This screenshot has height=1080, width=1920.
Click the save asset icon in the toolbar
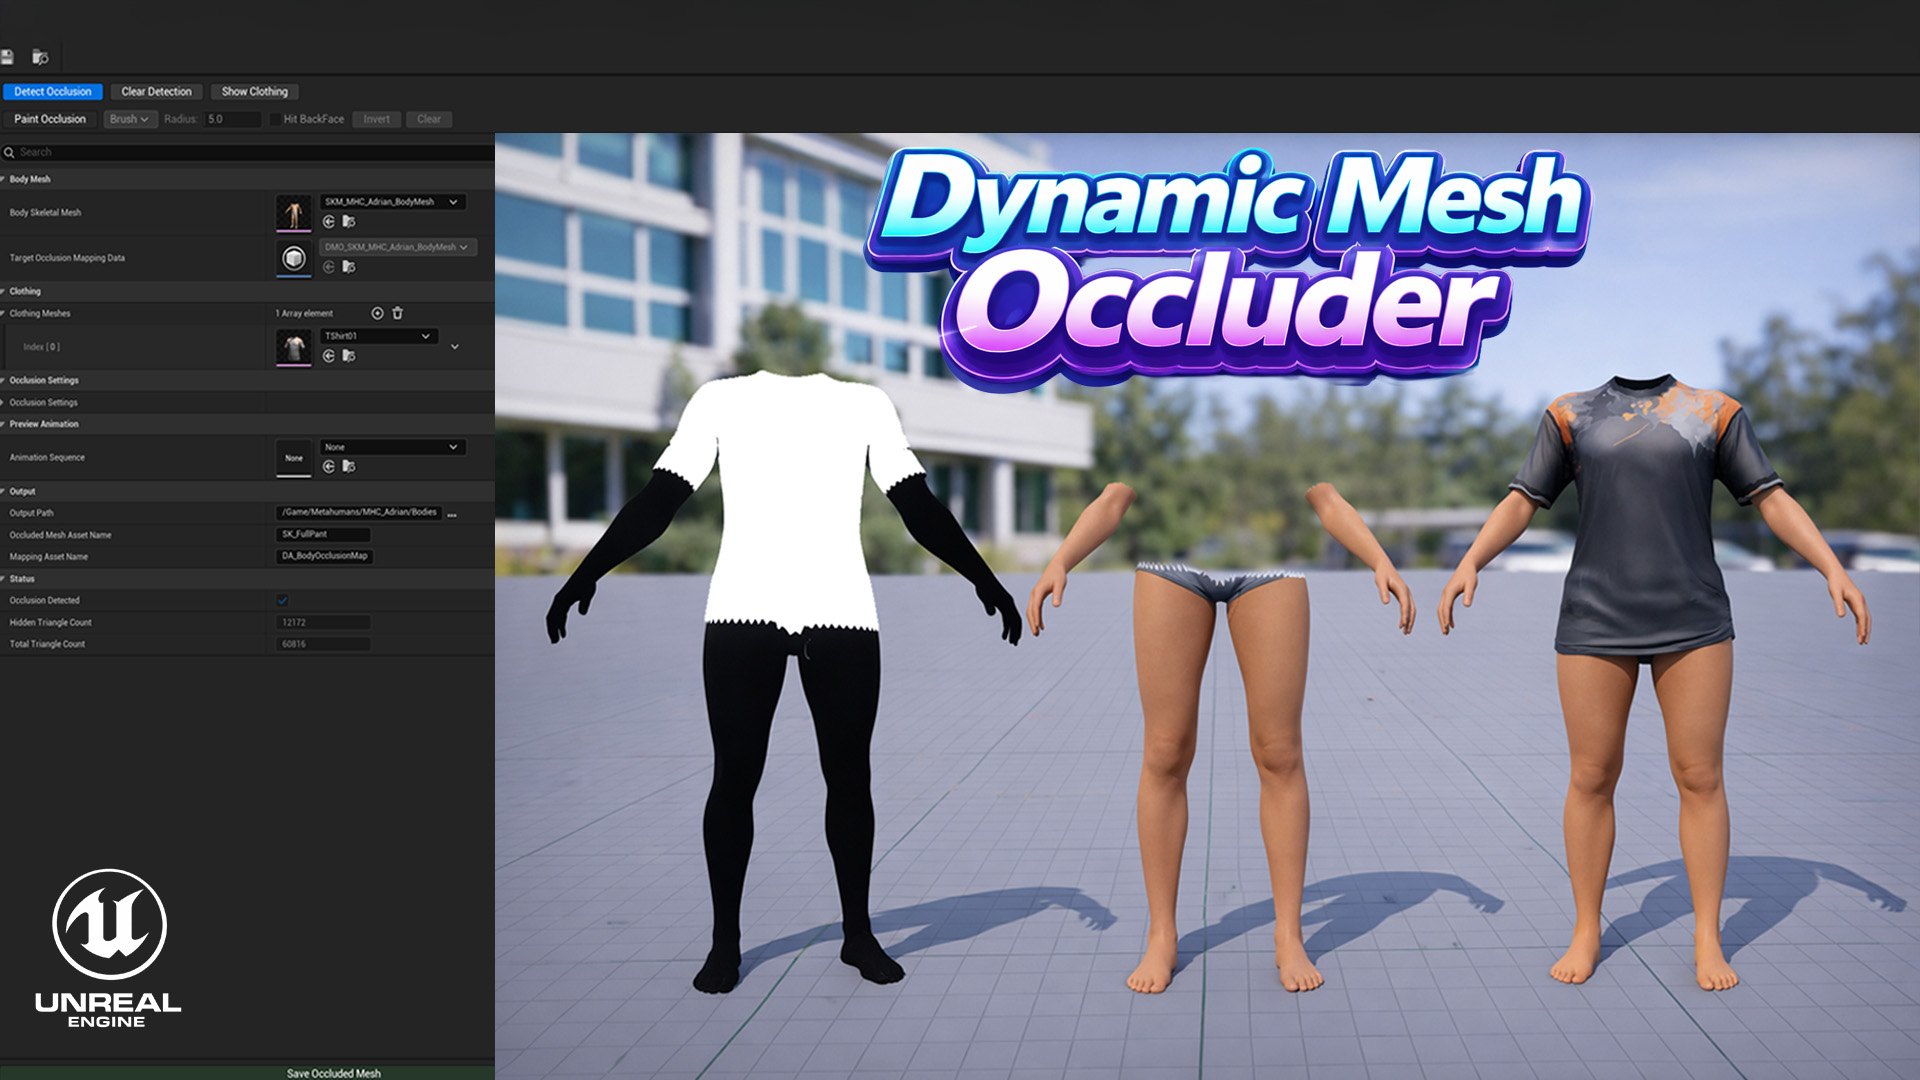(8, 57)
